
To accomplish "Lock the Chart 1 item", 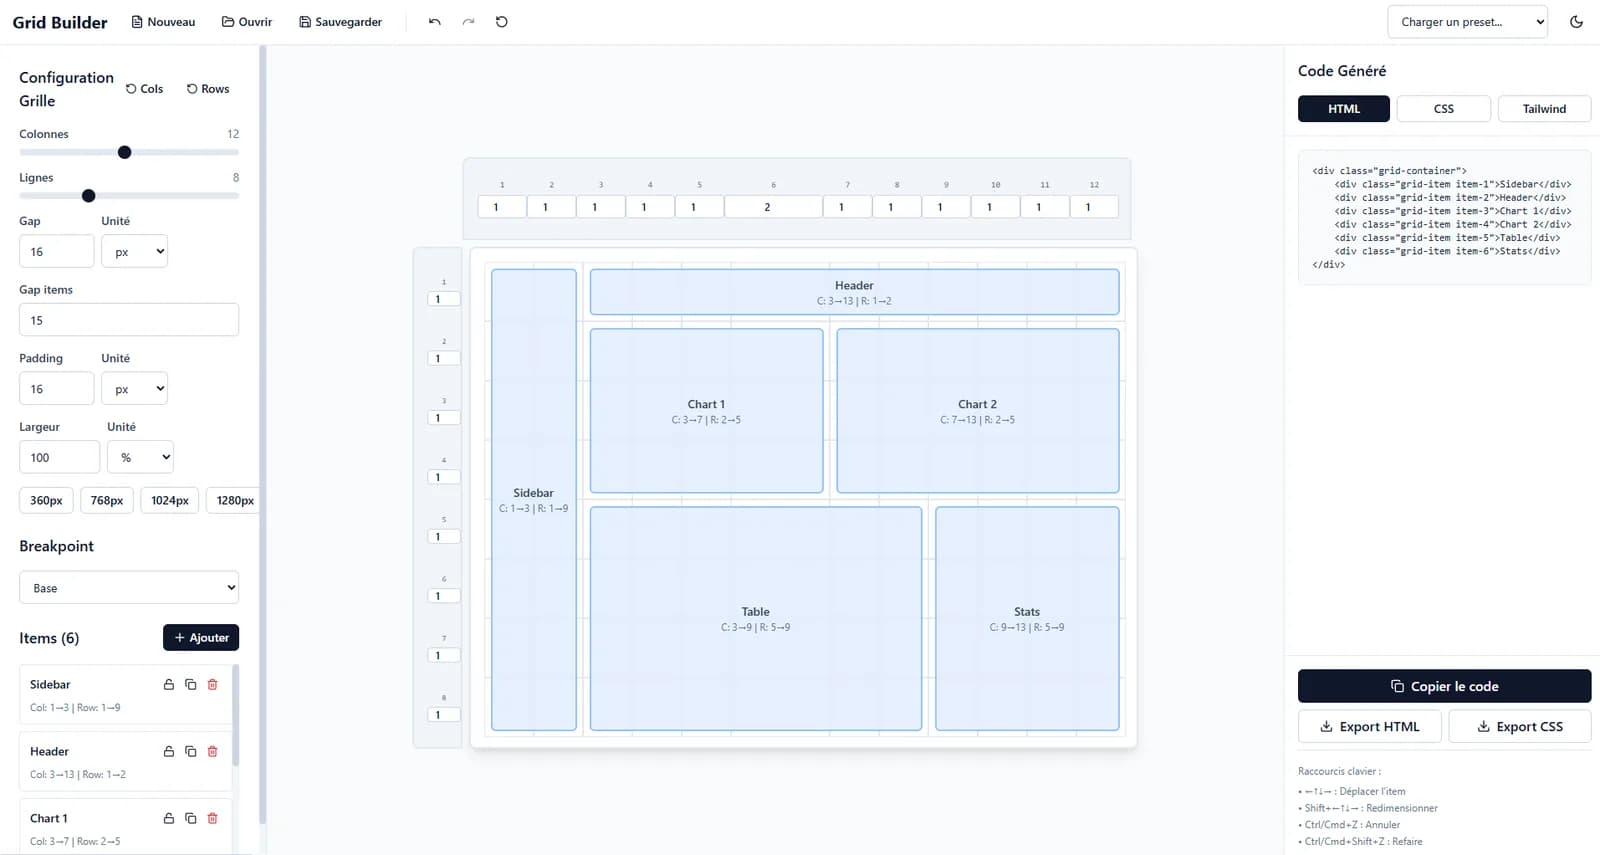I will click(x=169, y=819).
